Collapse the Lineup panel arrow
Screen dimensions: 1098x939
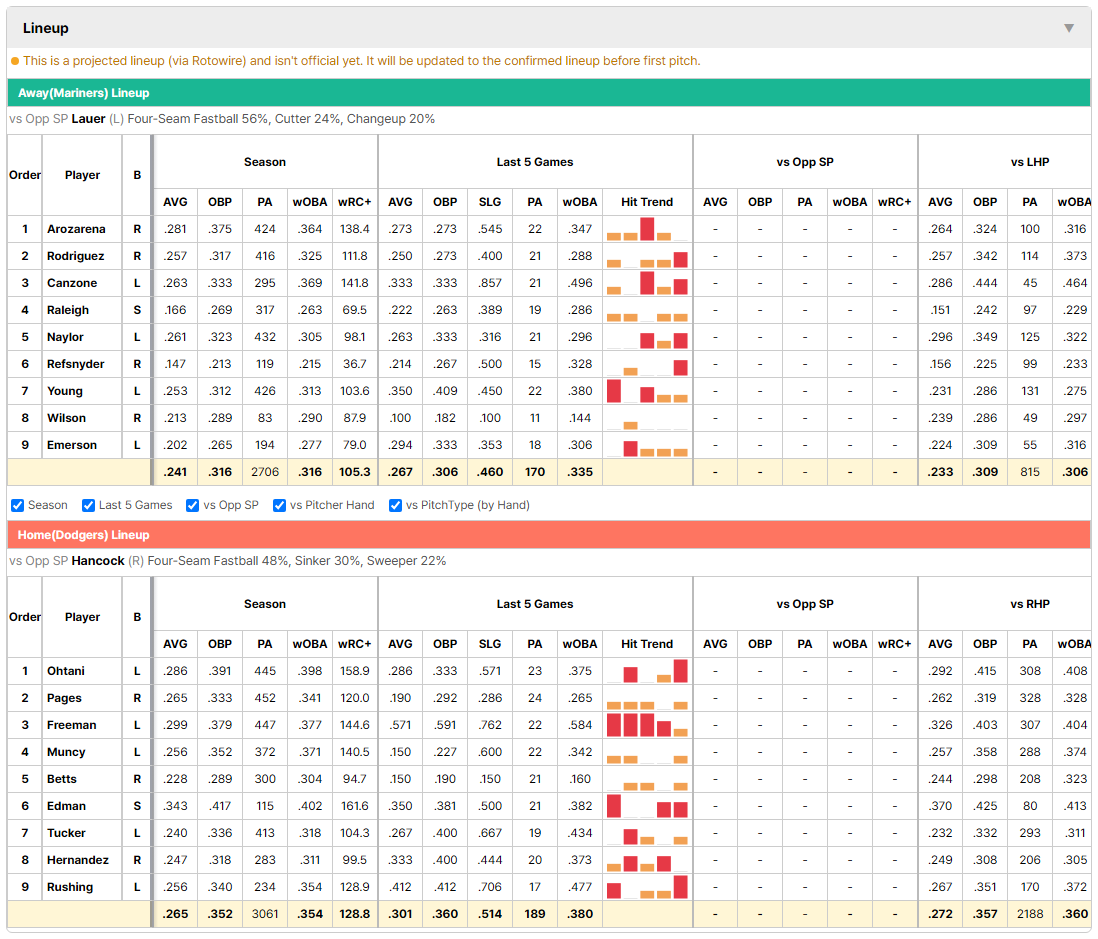pyautogui.click(x=1069, y=28)
